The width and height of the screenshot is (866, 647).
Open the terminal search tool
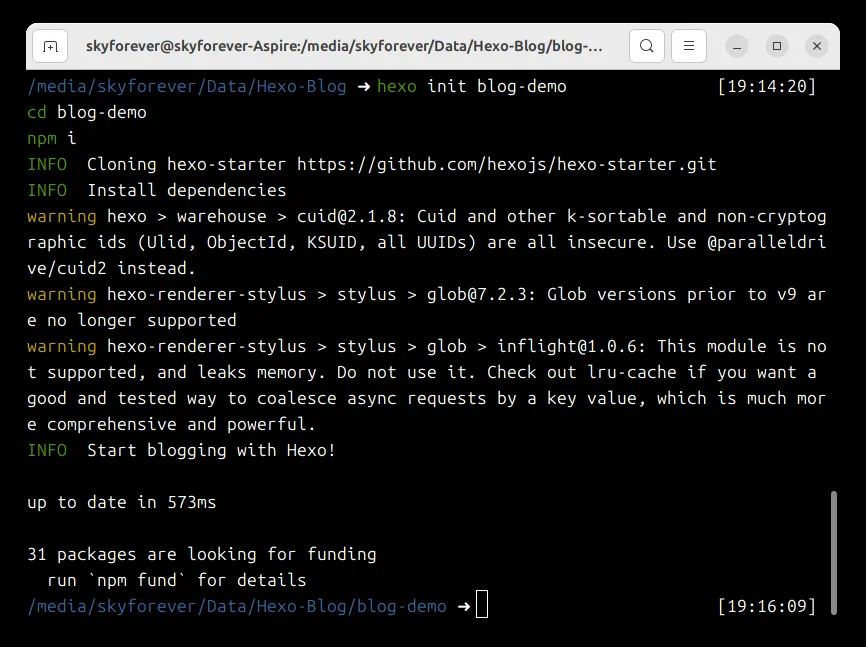(647, 46)
